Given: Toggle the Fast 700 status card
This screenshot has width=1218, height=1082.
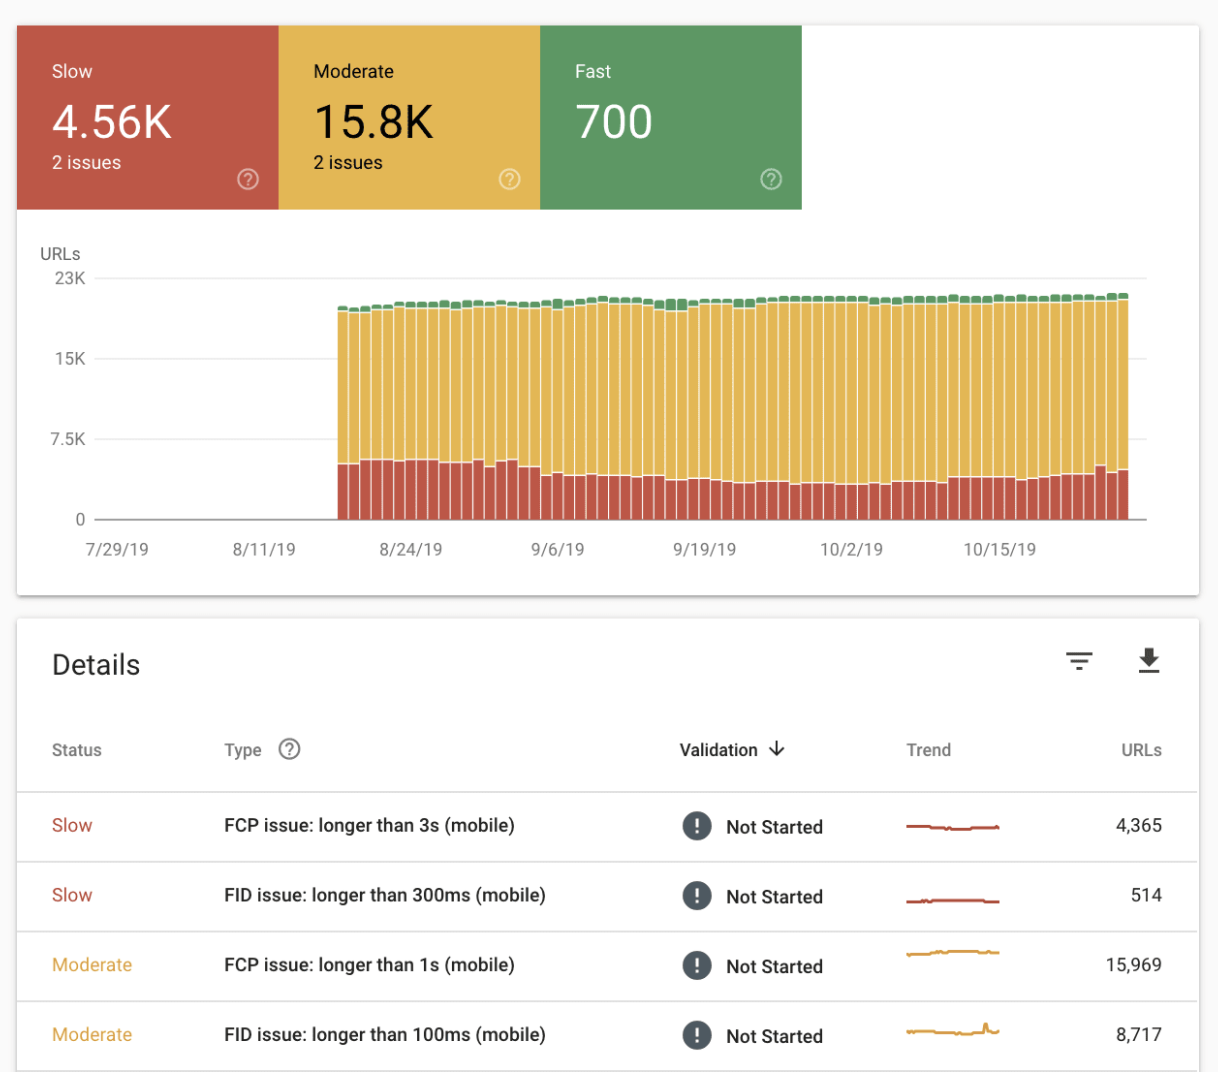Looking at the screenshot, I should click(x=671, y=118).
